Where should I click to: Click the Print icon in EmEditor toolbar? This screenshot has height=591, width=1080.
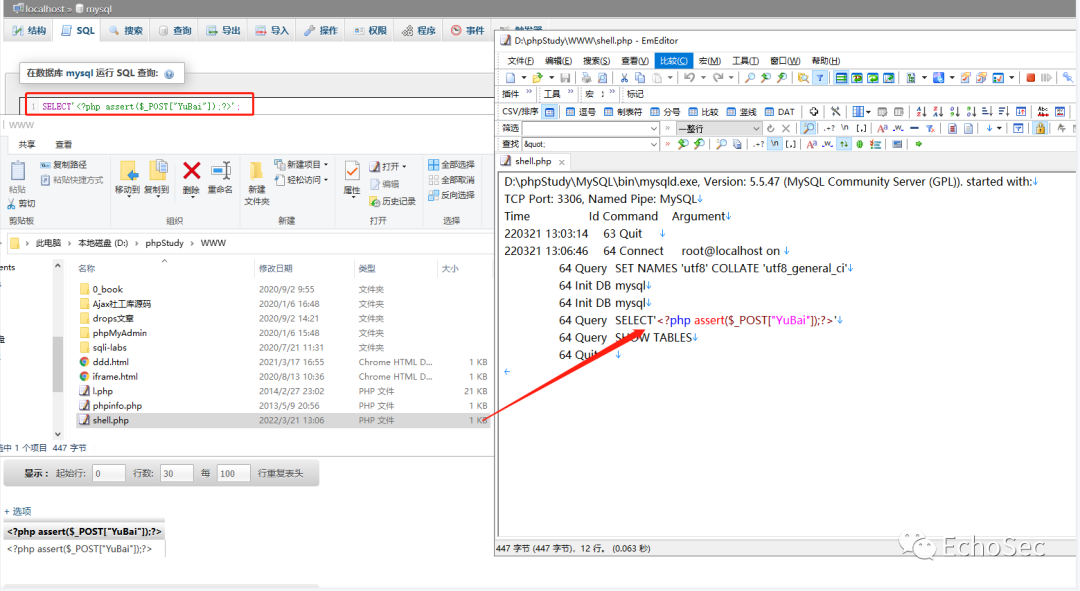point(585,77)
